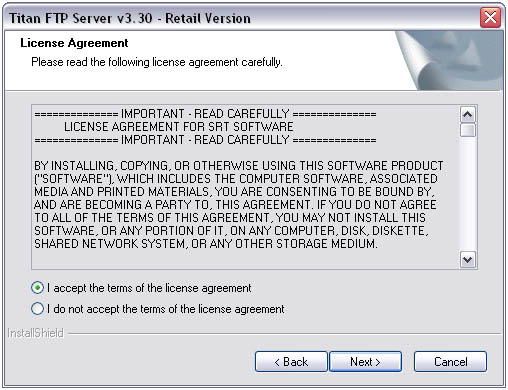Click the Titan FTP Server title bar
The image size is (508, 390).
click(x=240, y=18)
